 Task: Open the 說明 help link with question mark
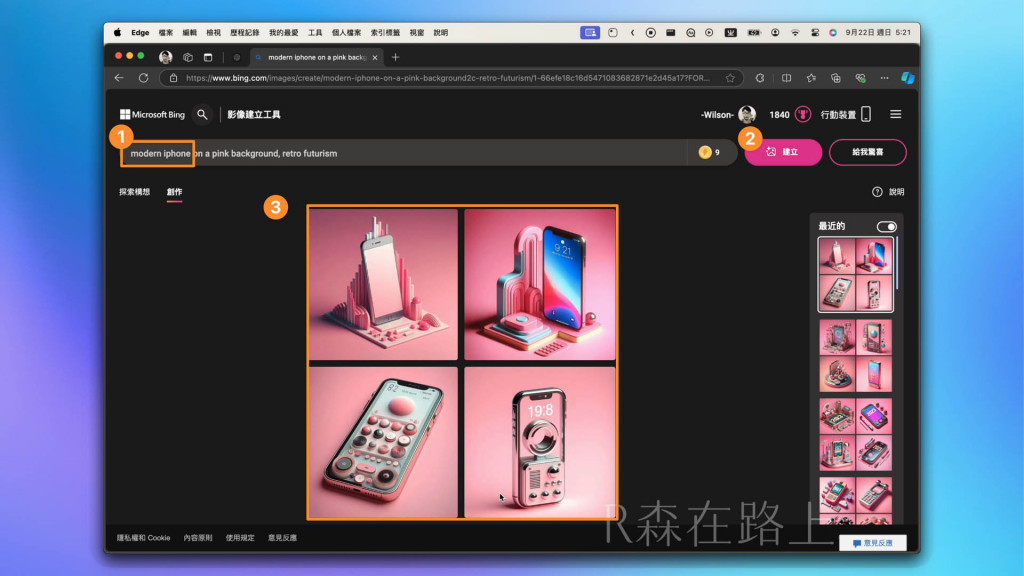click(x=888, y=192)
